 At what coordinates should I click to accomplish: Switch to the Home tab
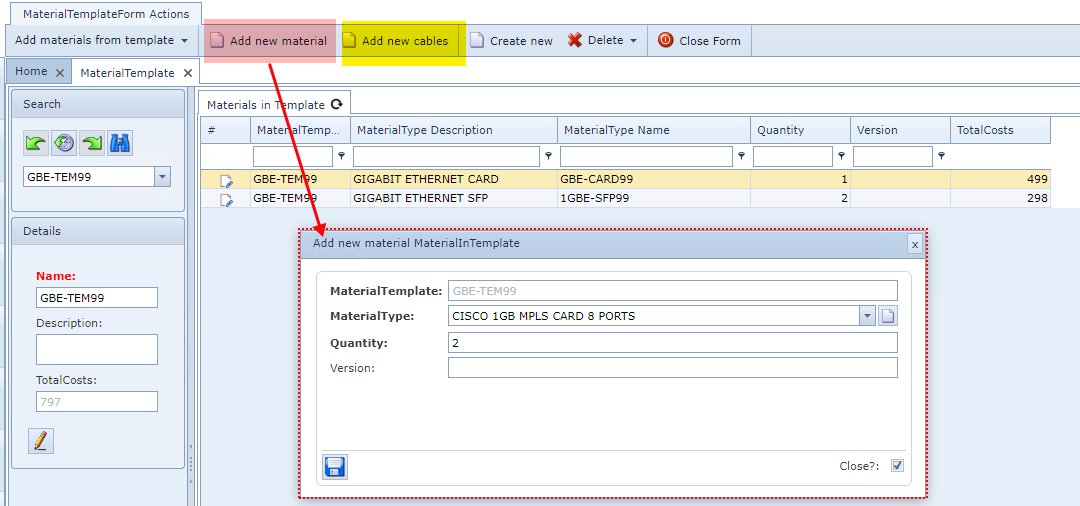(x=31, y=72)
